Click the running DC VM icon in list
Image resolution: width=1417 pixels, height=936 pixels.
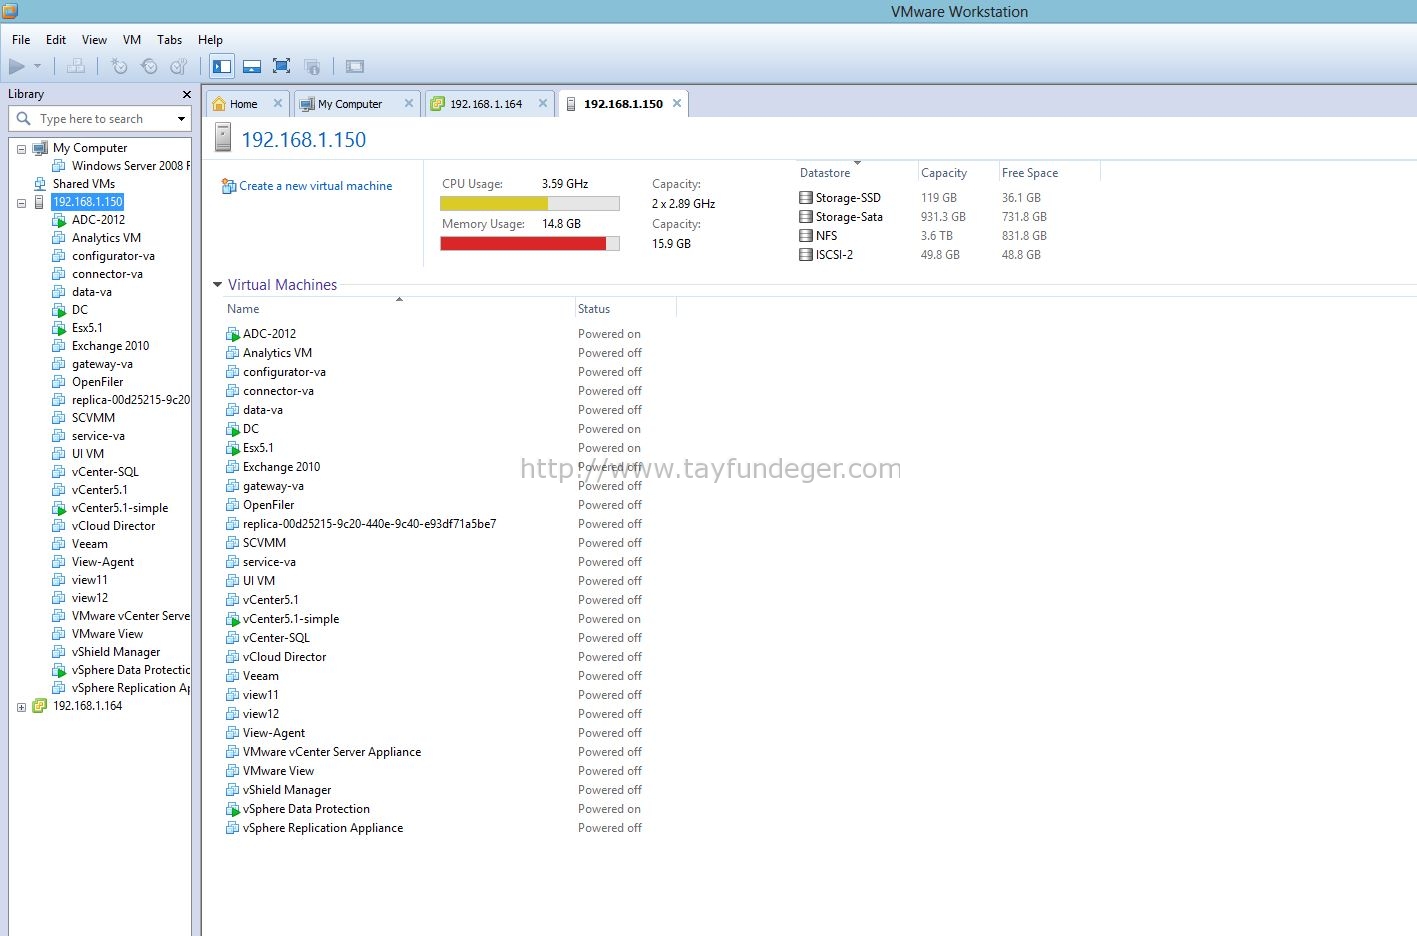233,429
